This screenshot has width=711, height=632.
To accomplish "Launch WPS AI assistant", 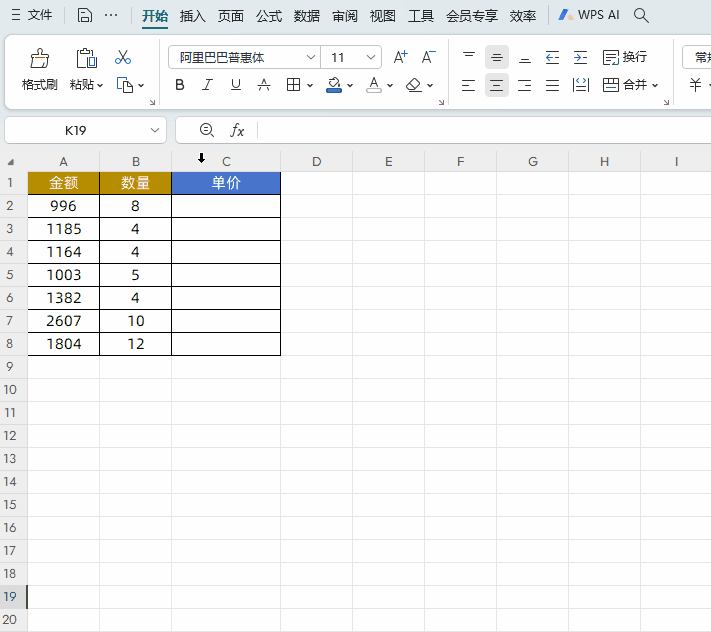I will pyautogui.click(x=589, y=15).
